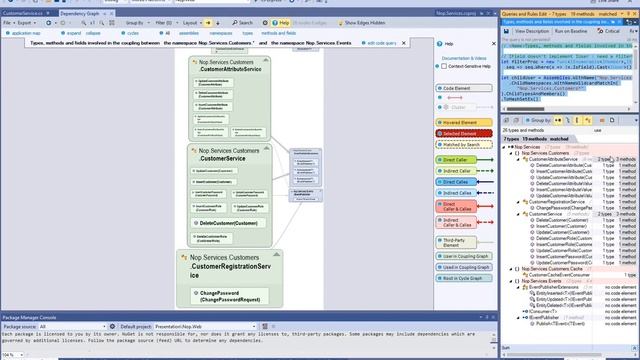The image size is (640, 360).
Task: Collapse the CustomerRegistrationService graph box
Action: (276, 254)
